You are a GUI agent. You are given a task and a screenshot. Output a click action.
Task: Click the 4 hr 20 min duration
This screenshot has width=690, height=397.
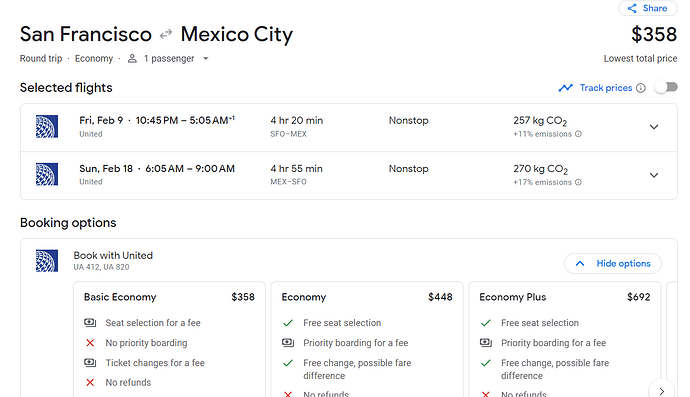297,121
